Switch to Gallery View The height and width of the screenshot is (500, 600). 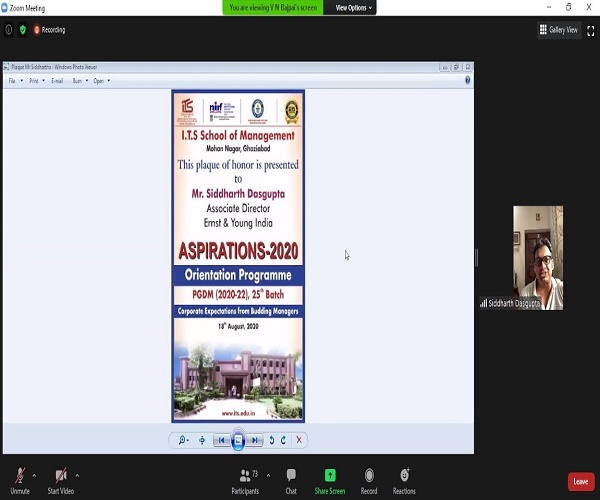pyautogui.click(x=559, y=30)
